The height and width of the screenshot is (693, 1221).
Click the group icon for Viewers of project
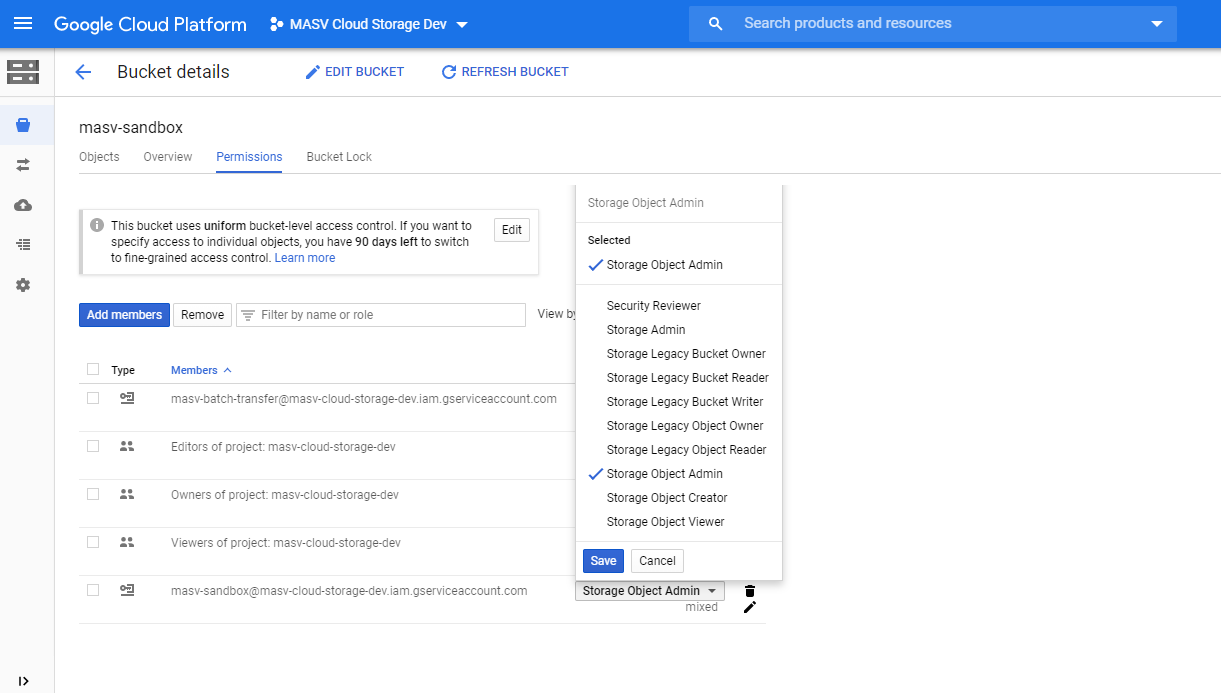tap(127, 542)
